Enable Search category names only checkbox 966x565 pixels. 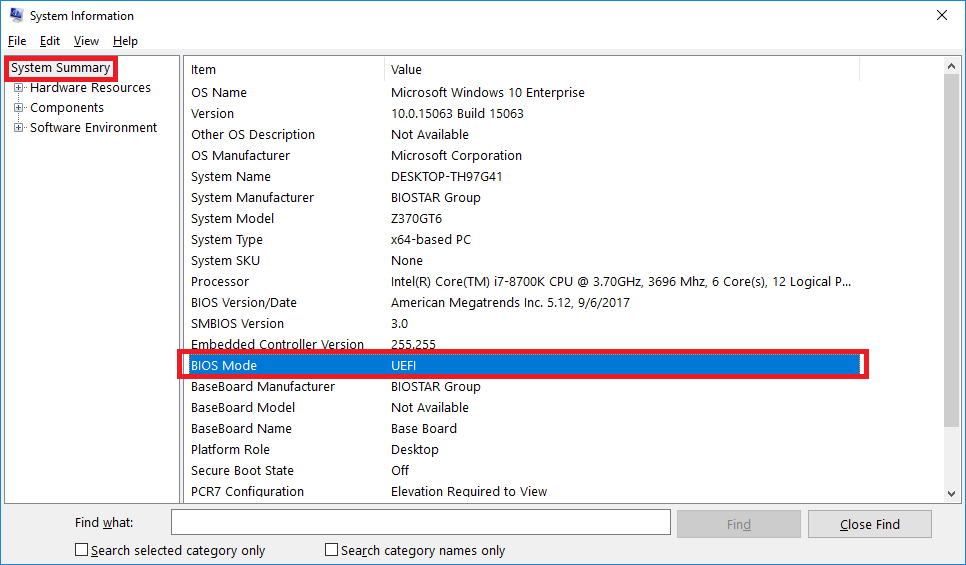[x=331, y=550]
